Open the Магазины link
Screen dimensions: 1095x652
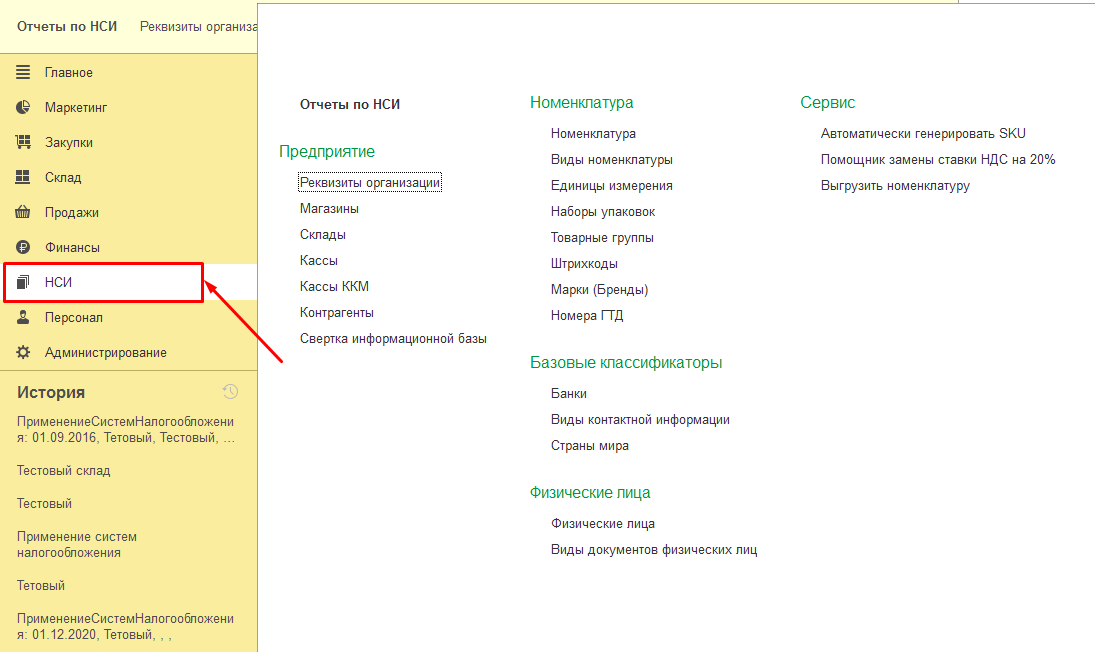329,208
